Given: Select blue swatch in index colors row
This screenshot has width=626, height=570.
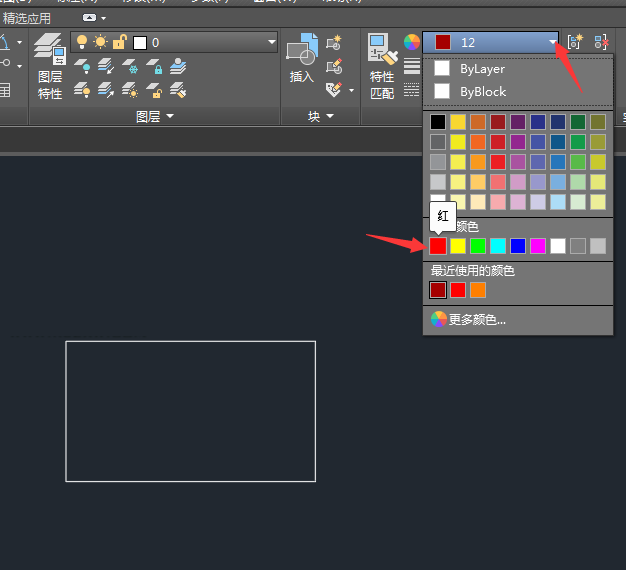Looking at the screenshot, I should pyautogui.click(x=518, y=246).
